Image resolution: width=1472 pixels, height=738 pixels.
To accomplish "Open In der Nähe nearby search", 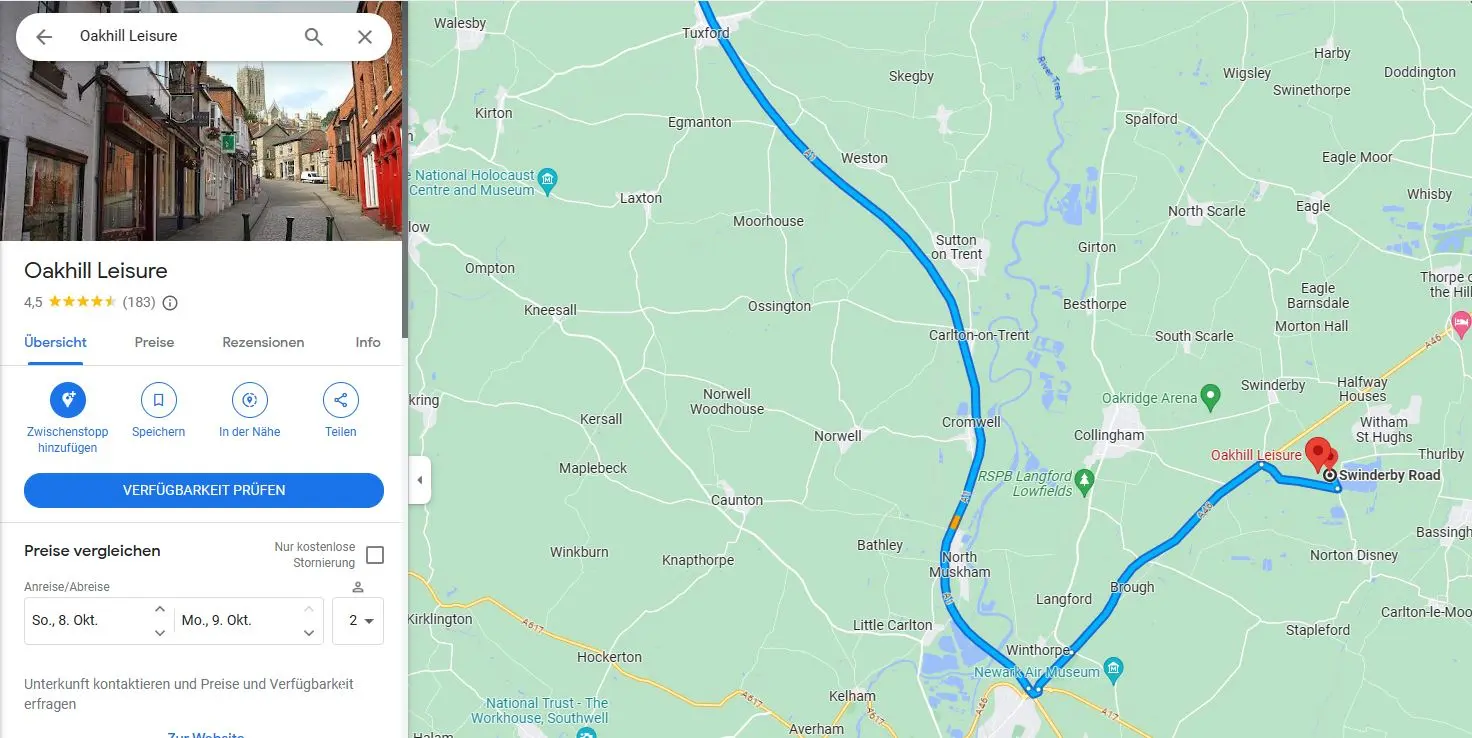I will coord(250,400).
